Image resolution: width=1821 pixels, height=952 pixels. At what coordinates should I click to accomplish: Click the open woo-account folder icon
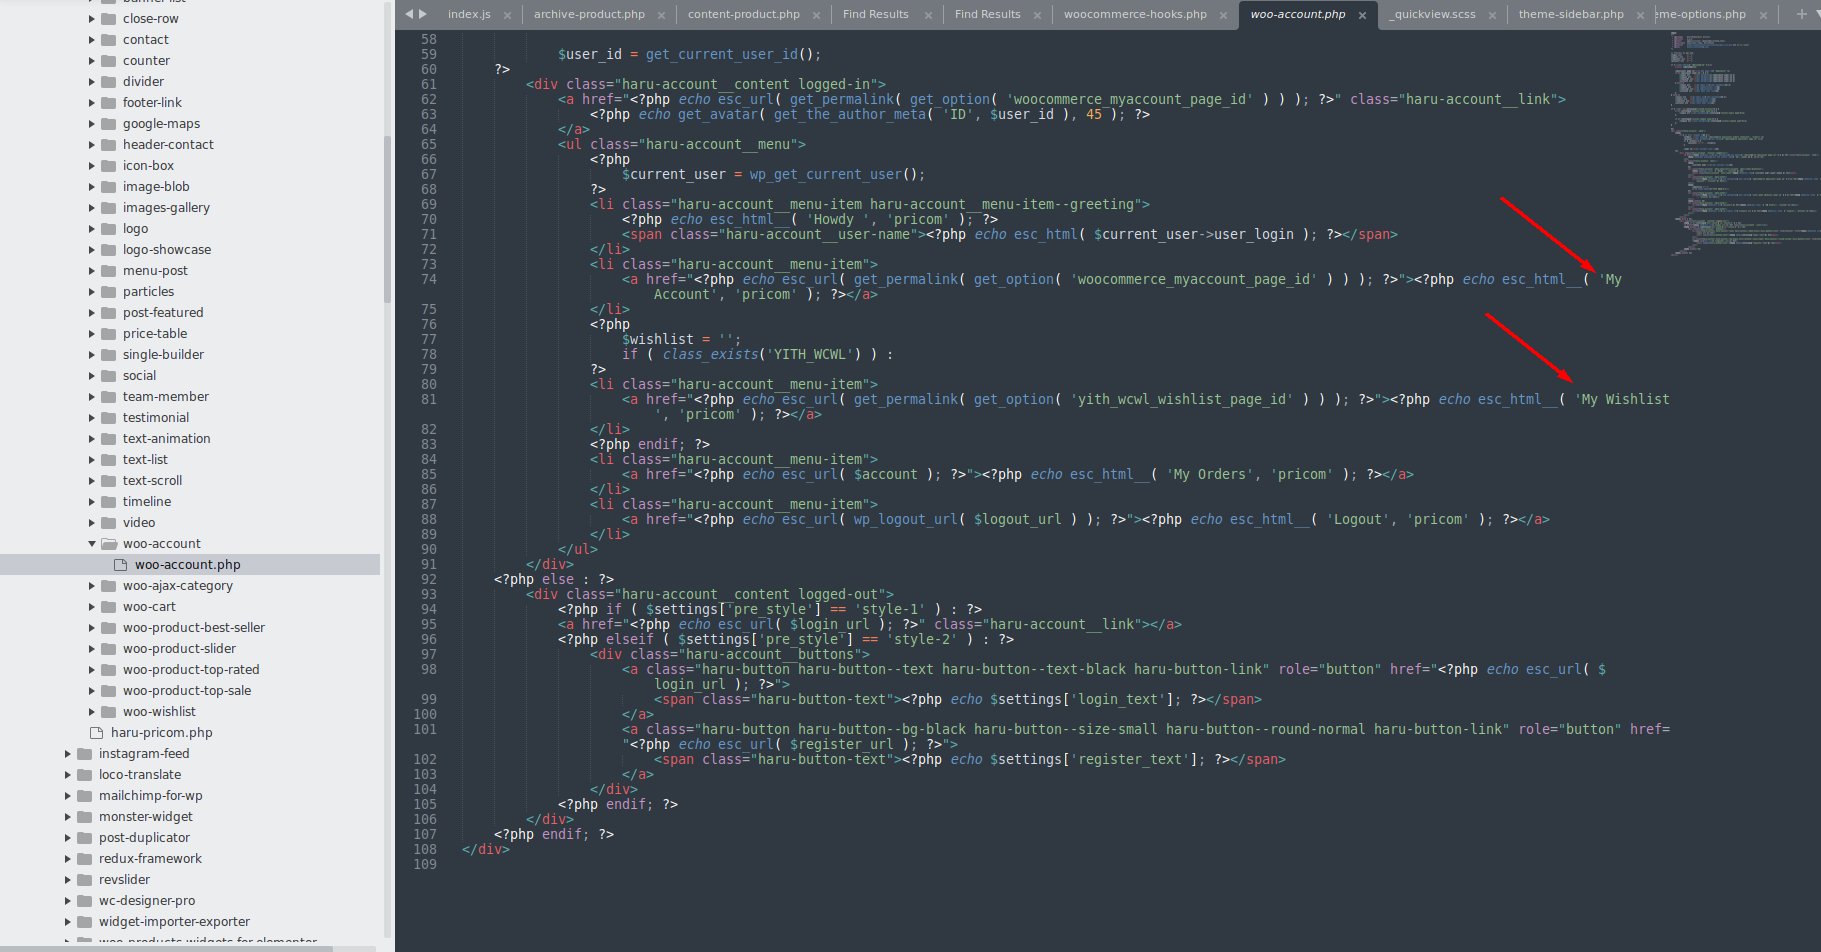click(x=109, y=543)
